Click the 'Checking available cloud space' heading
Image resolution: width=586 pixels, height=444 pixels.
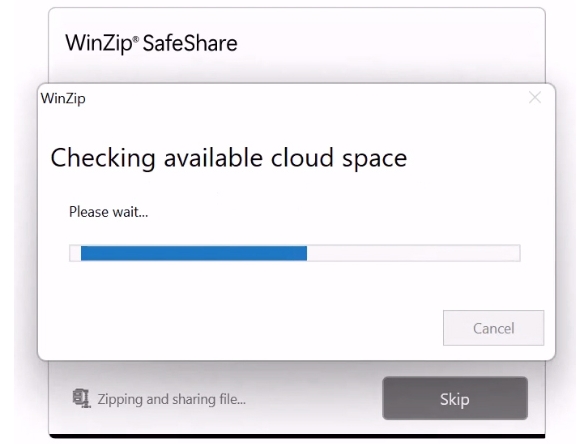click(229, 158)
